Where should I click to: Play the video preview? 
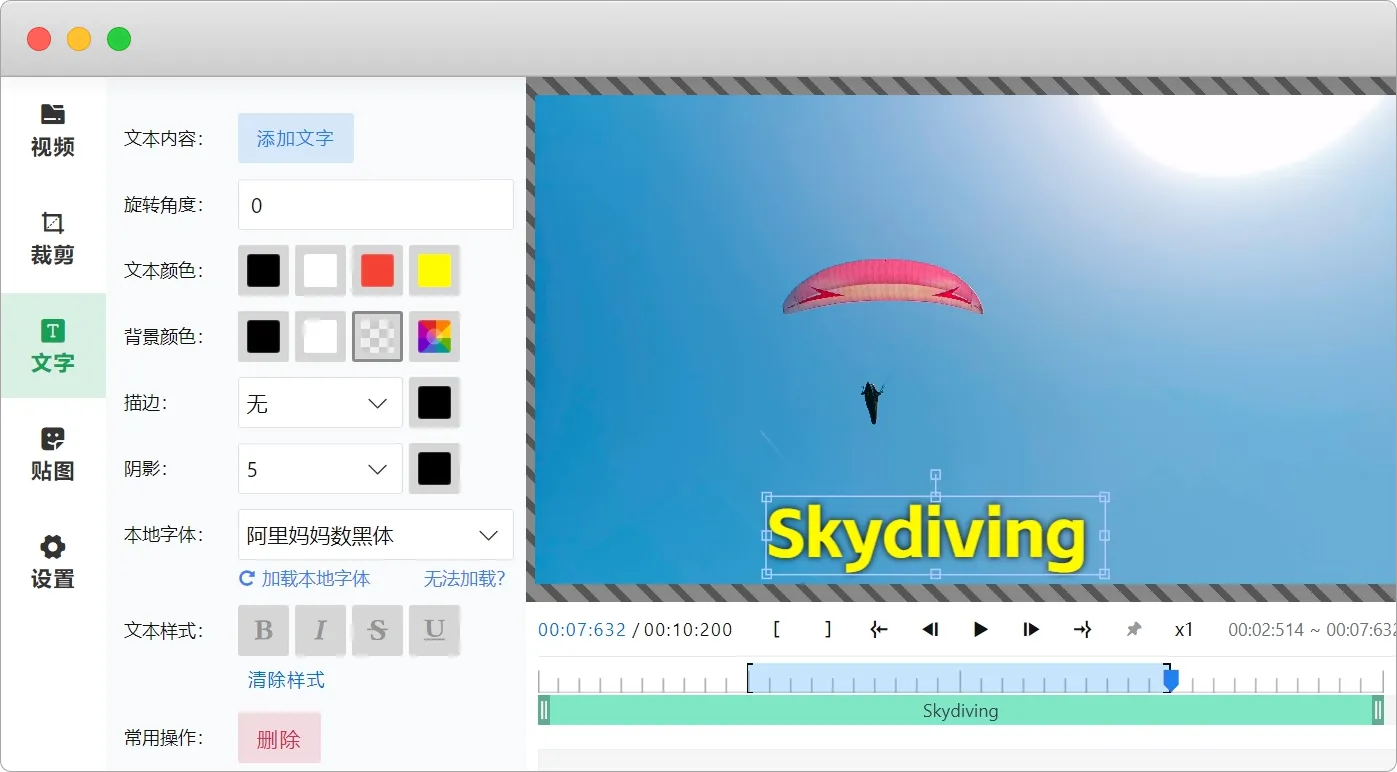pos(981,629)
